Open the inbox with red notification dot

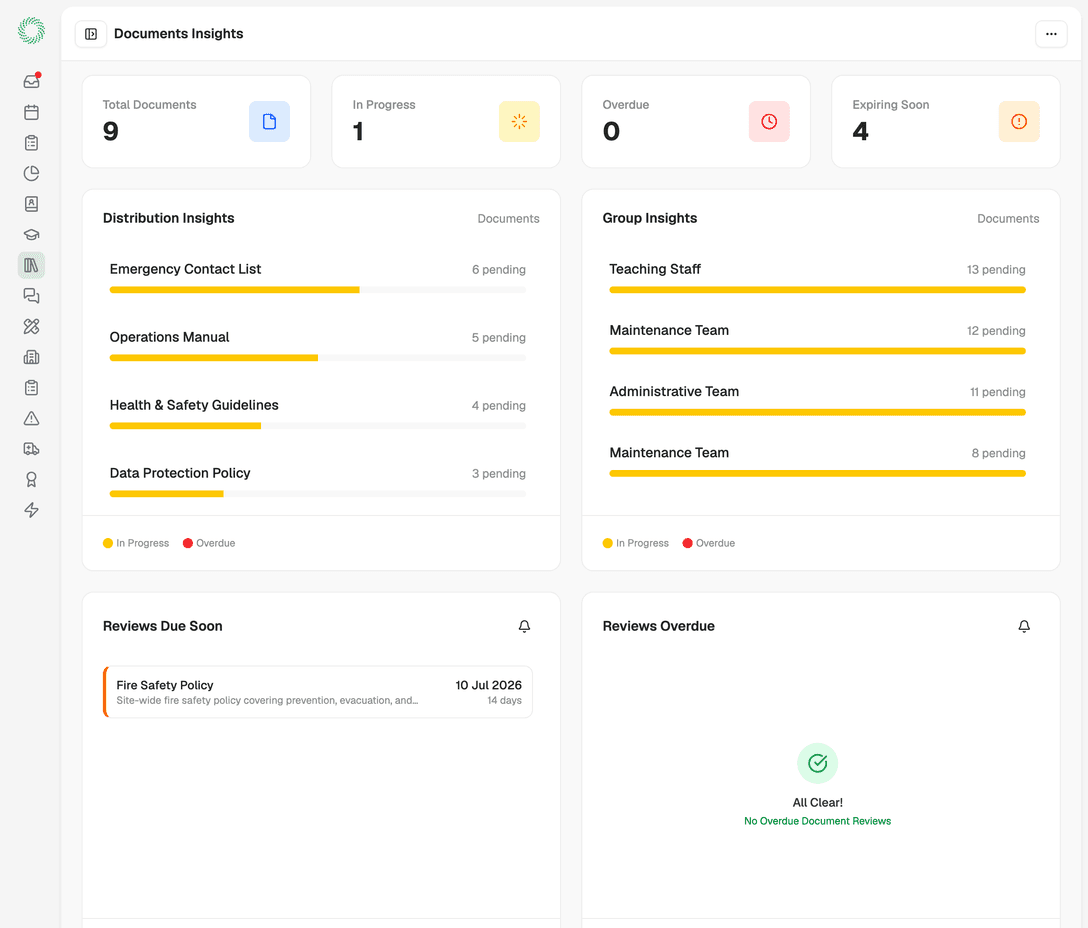pyautogui.click(x=31, y=81)
